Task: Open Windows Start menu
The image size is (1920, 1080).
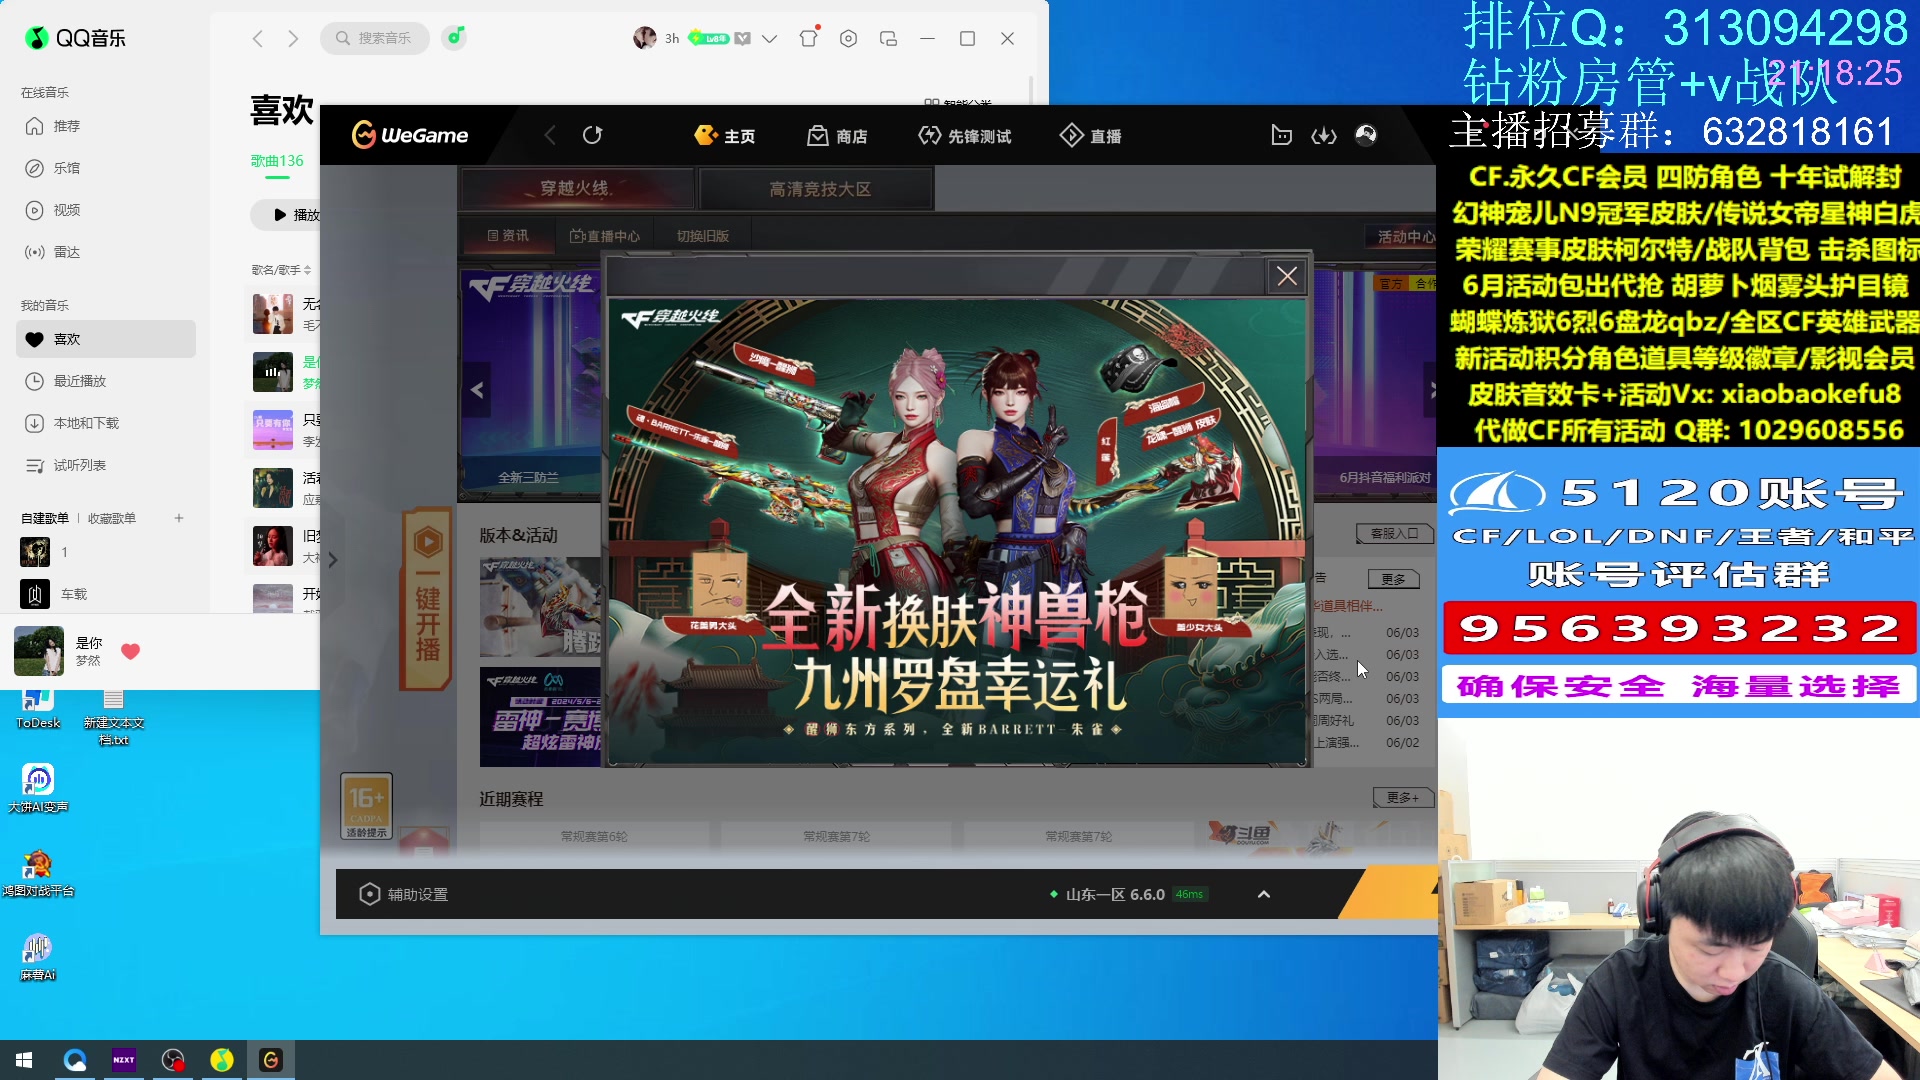Action: pos(24,1060)
